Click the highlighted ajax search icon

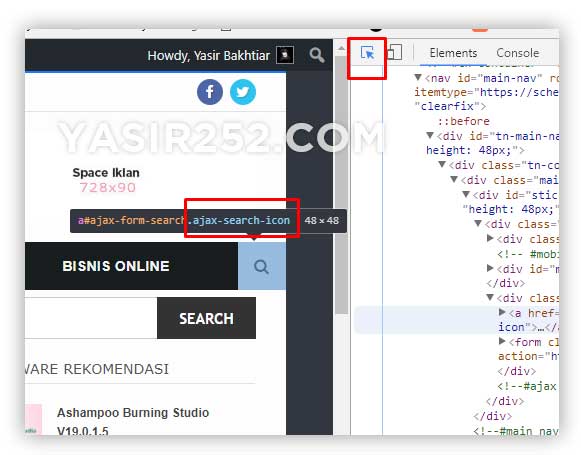coord(262,266)
